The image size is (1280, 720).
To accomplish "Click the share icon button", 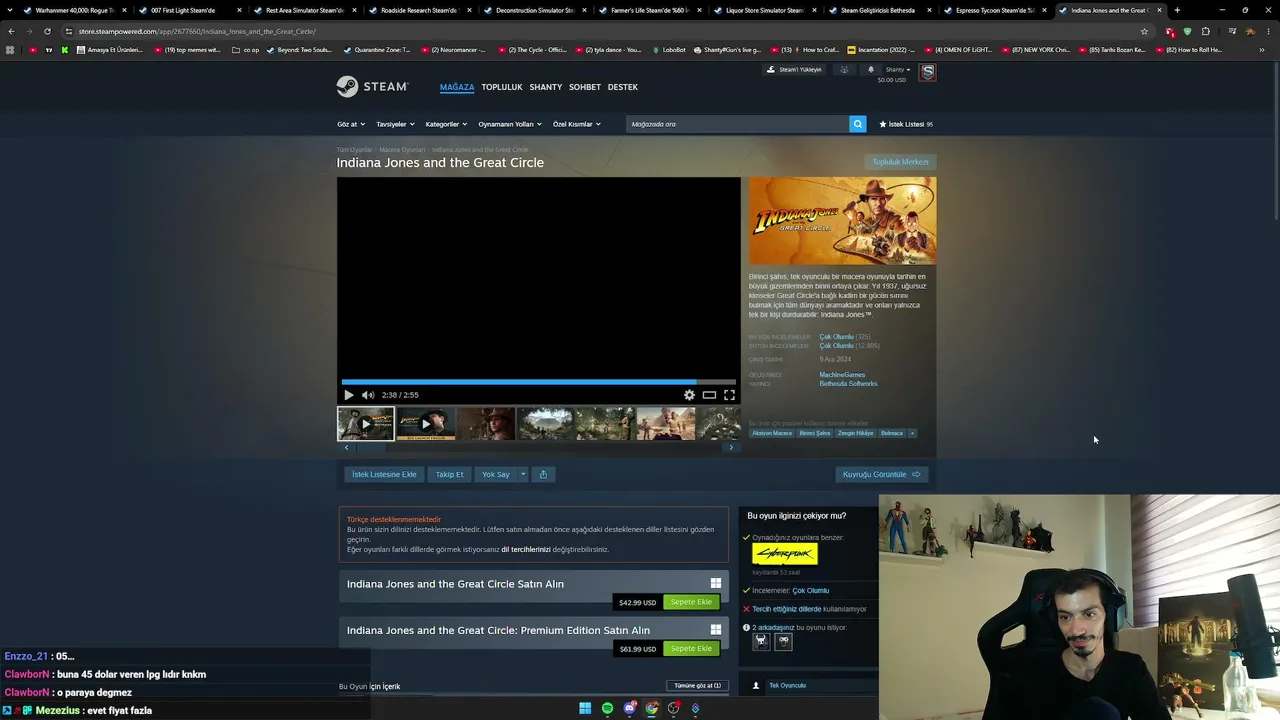I will point(543,474).
